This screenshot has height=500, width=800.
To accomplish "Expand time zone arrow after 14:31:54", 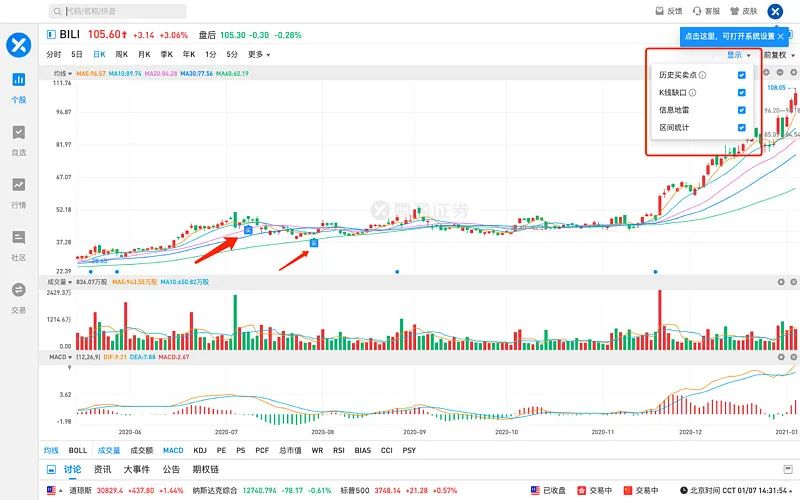I will (790, 491).
